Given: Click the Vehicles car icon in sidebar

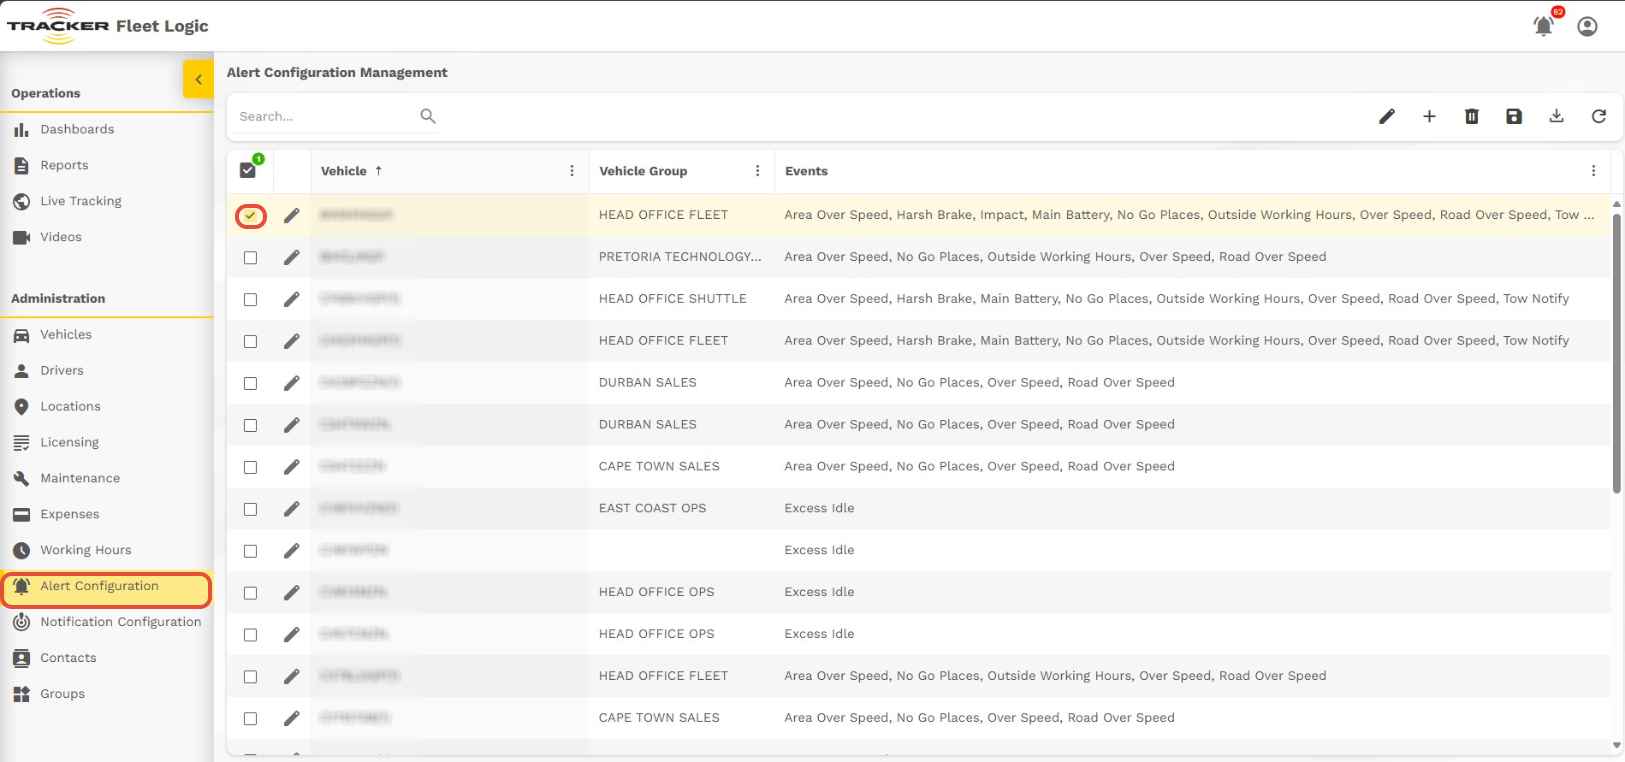Looking at the screenshot, I should 21,335.
